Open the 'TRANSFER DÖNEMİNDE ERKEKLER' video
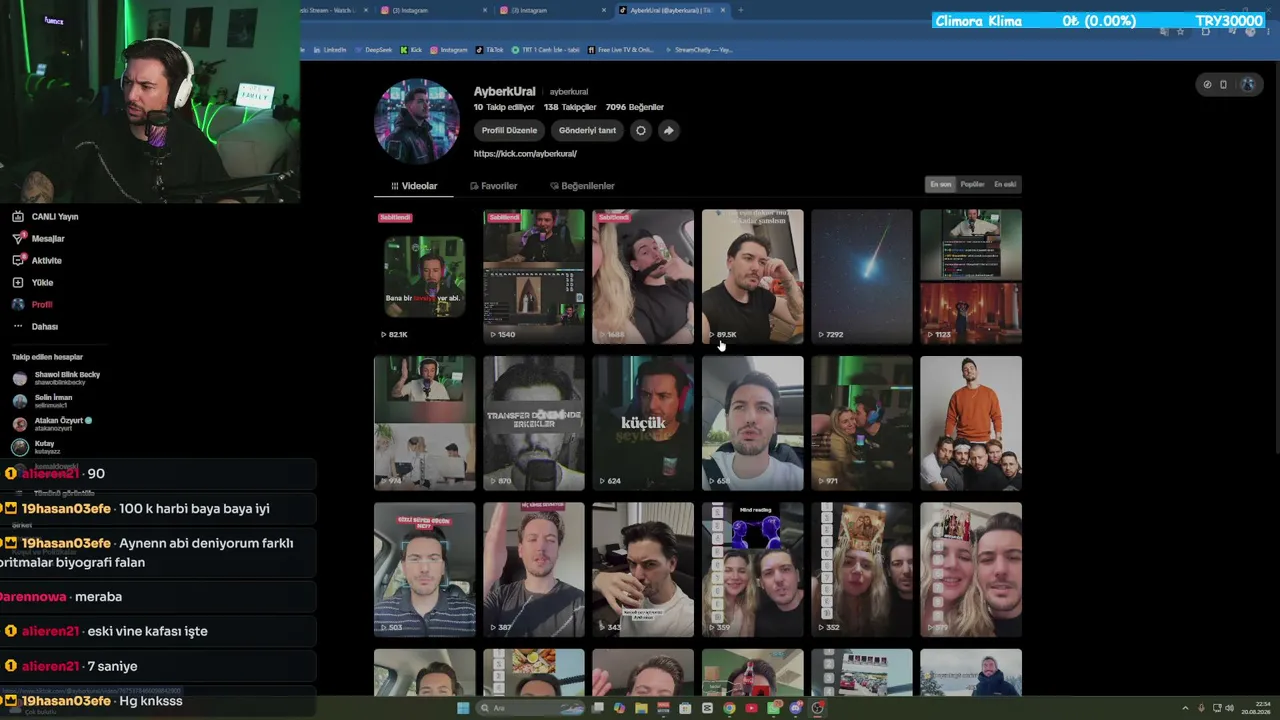Viewport: 1280px width, 720px height. pyautogui.click(x=534, y=423)
